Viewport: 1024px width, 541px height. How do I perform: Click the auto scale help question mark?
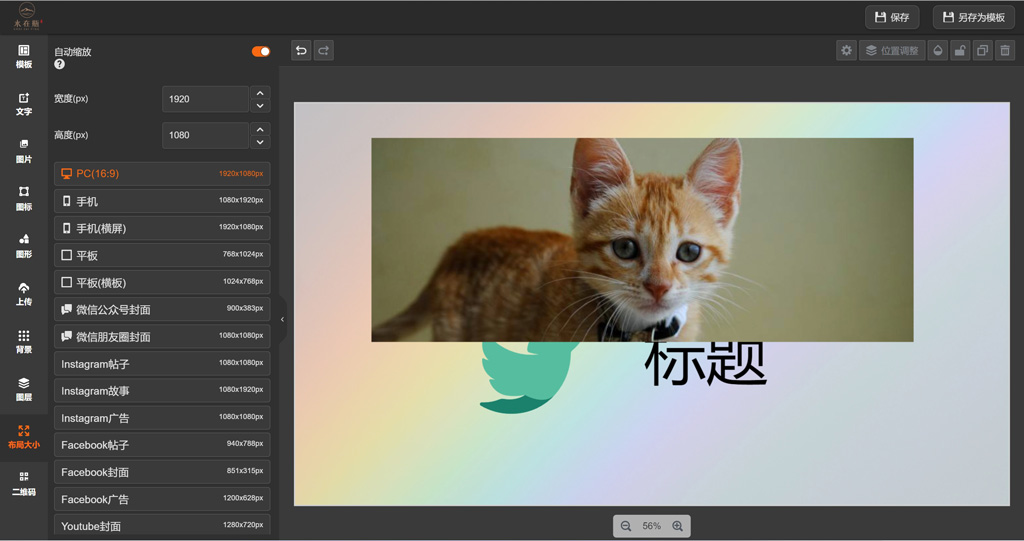(59, 64)
